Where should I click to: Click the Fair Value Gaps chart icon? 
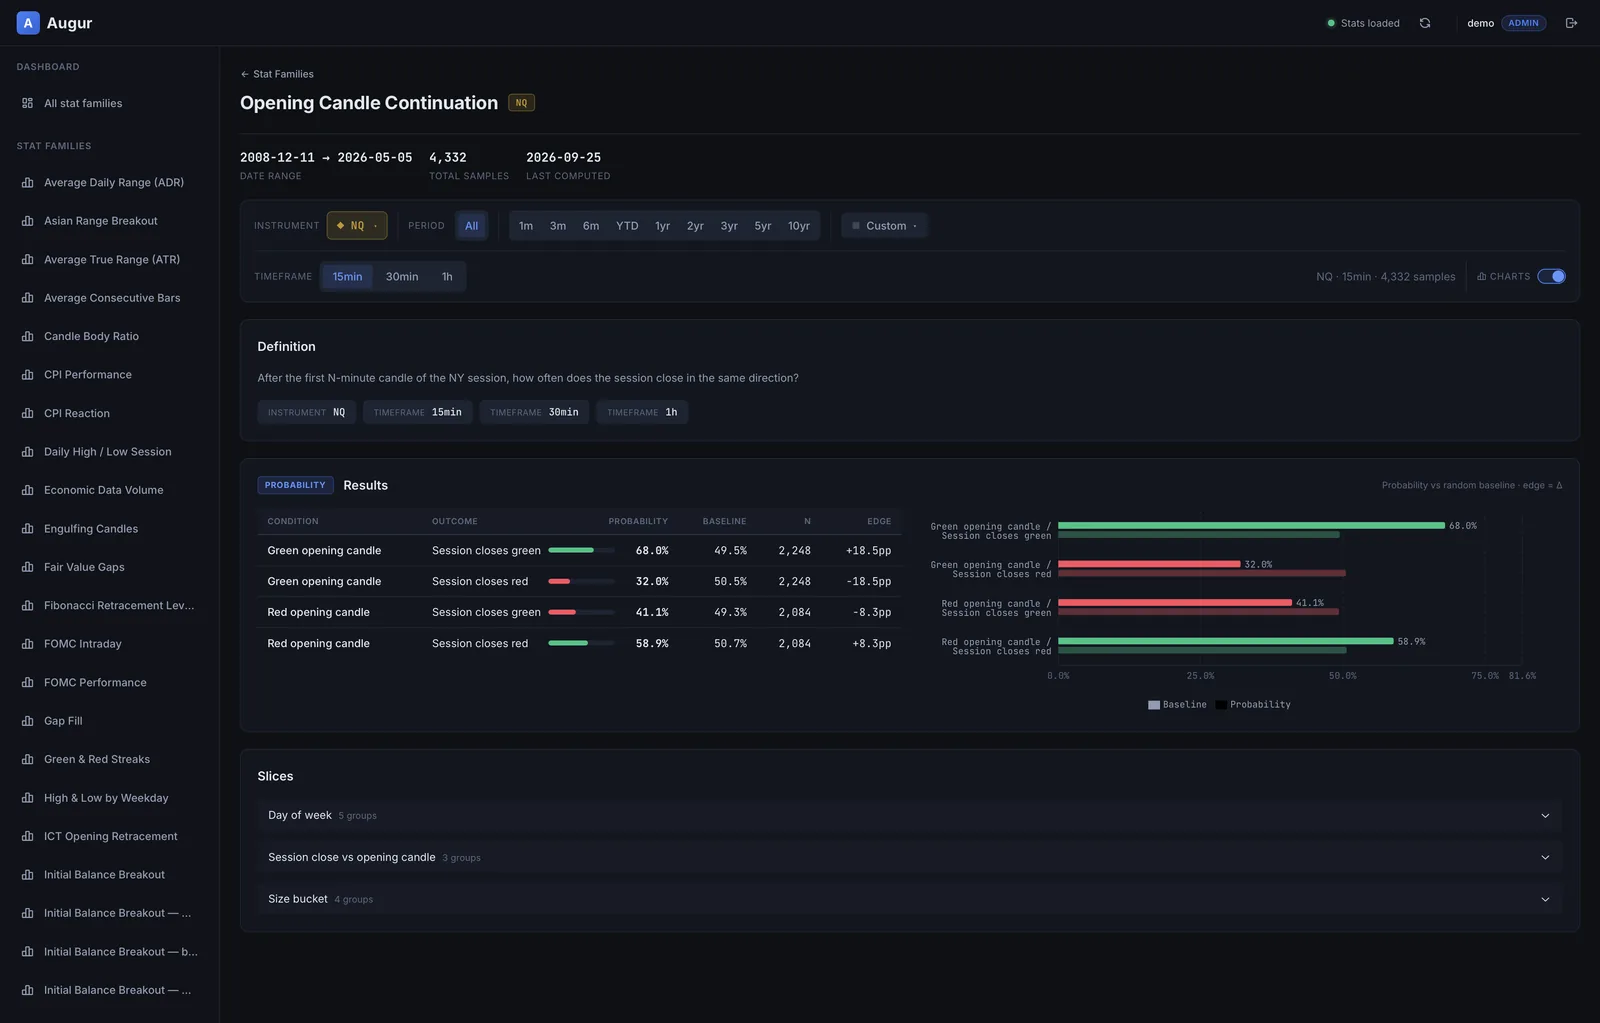pos(28,567)
